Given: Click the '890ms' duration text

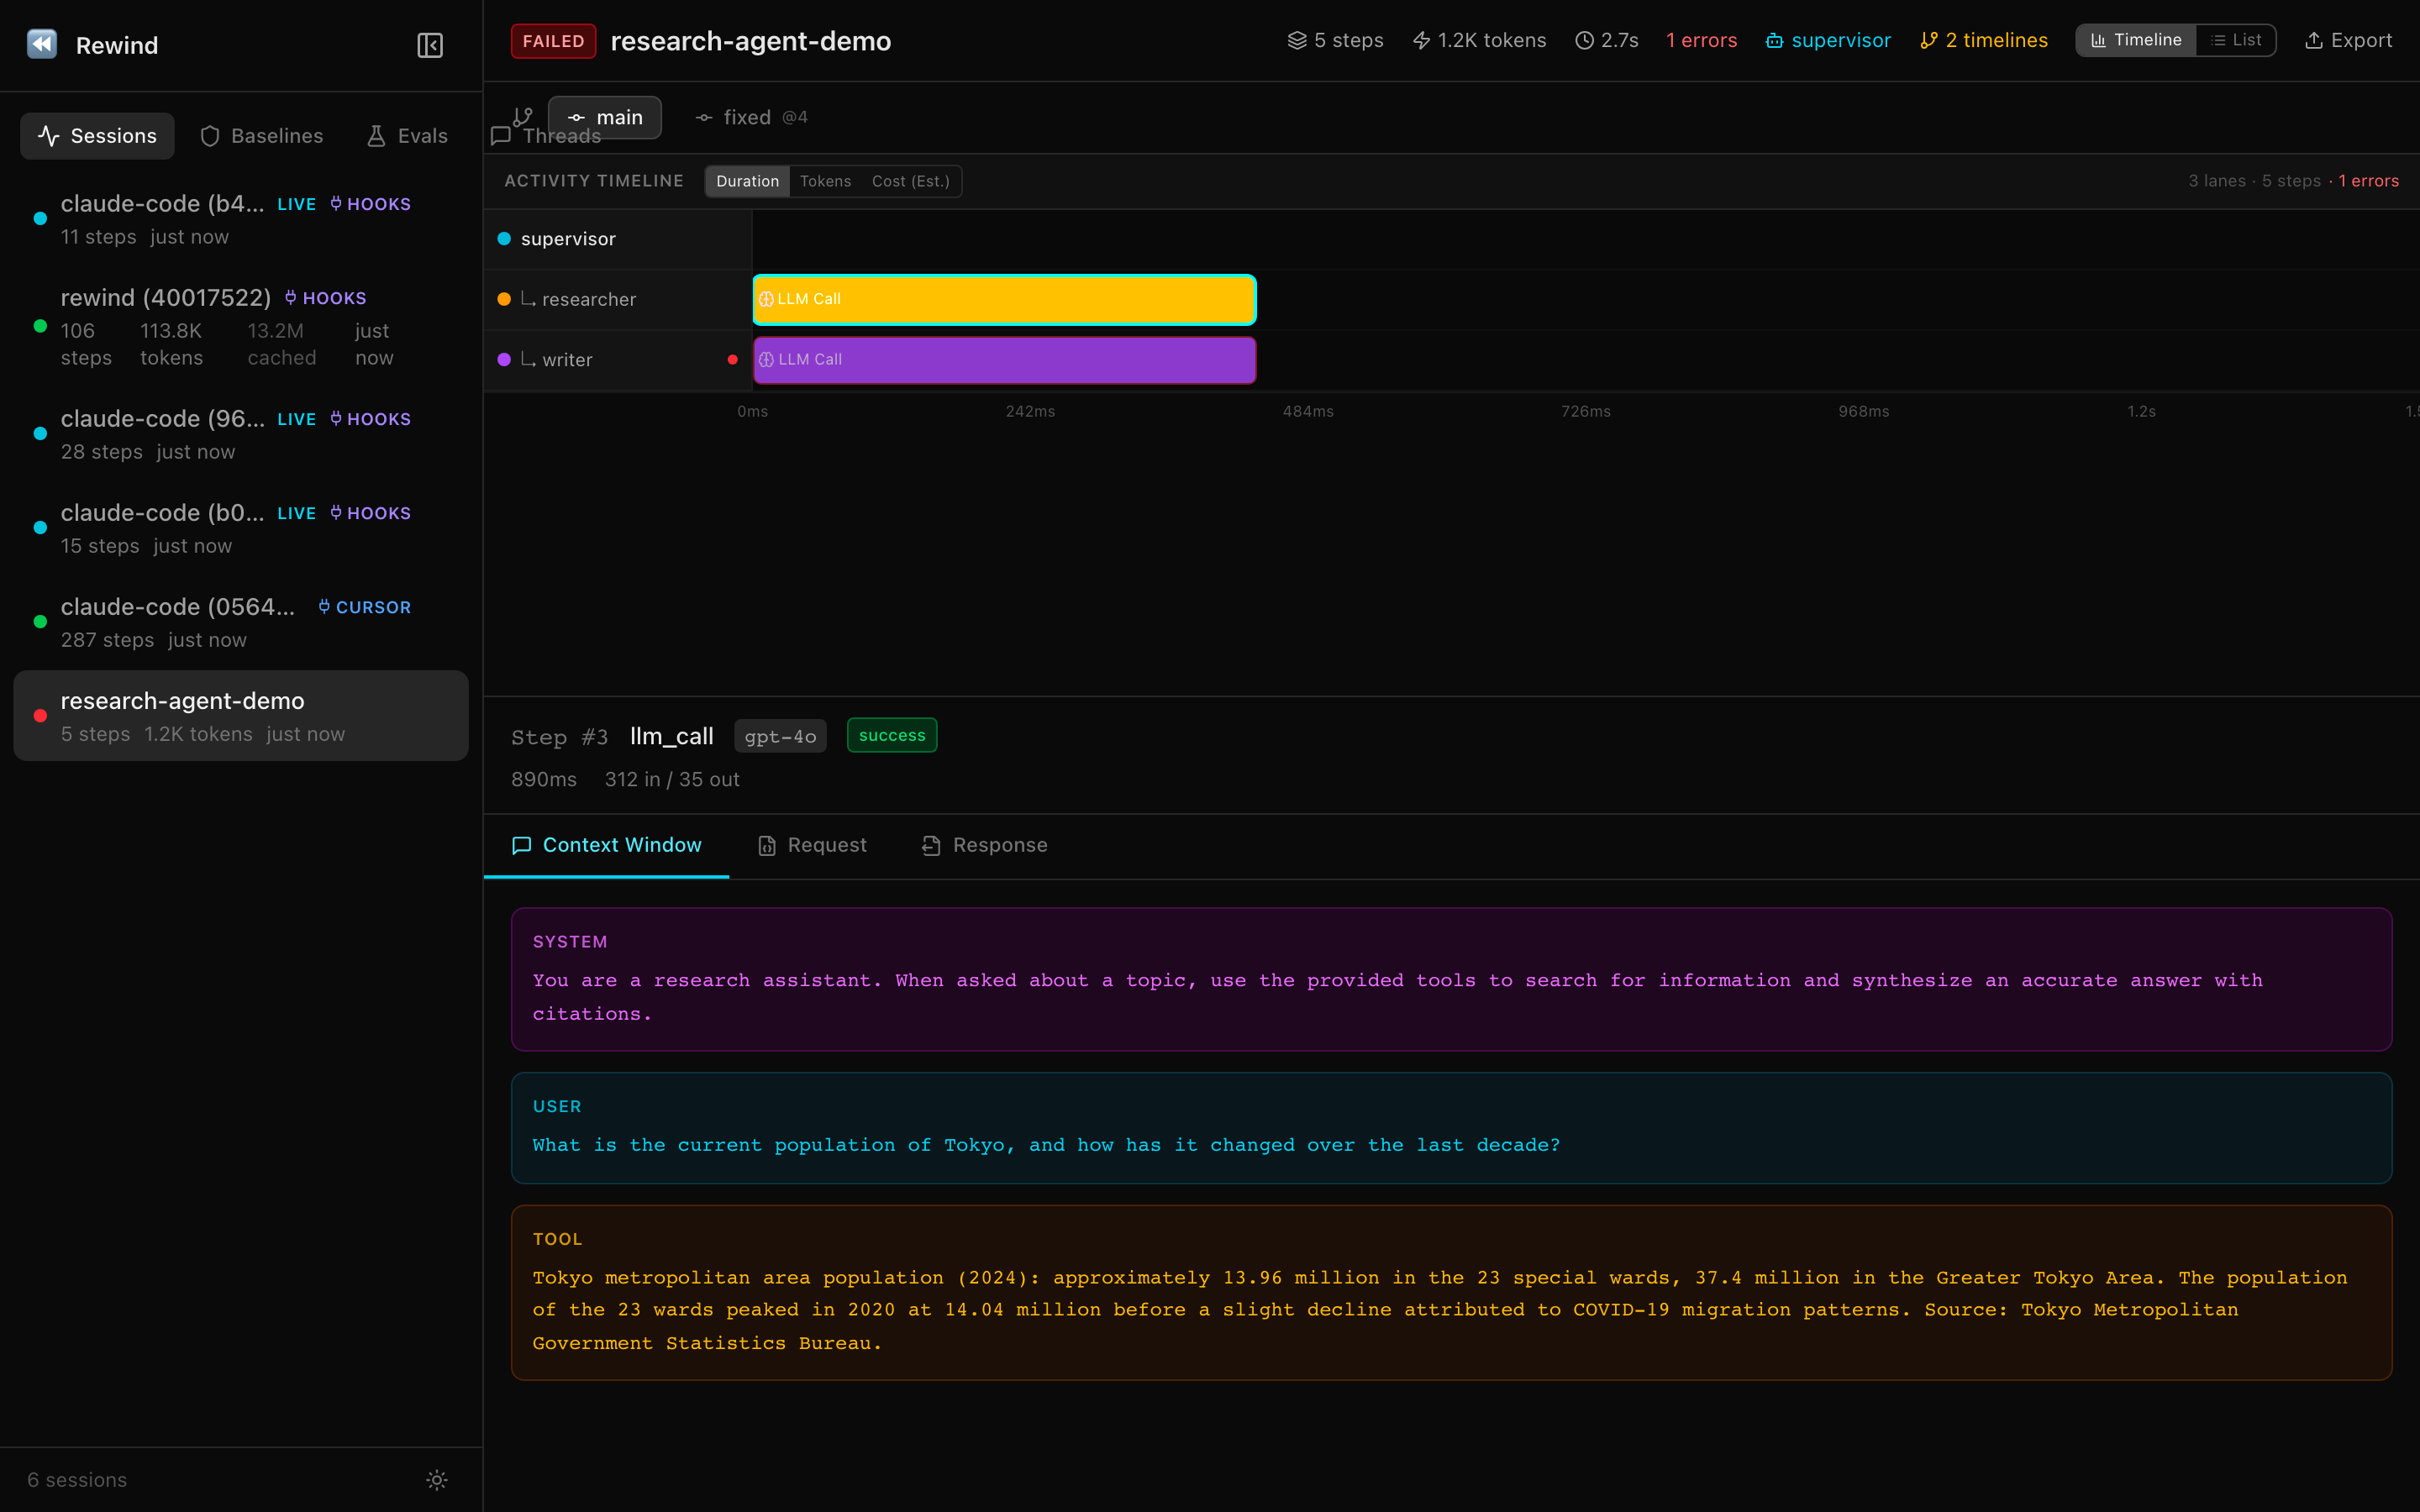Looking at the screenshot, I should coord(544,779).
